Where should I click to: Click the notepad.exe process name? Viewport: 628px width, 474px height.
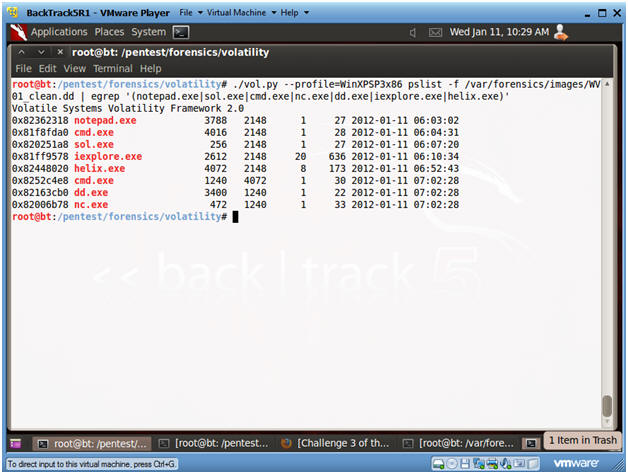[x=105, y=121]
